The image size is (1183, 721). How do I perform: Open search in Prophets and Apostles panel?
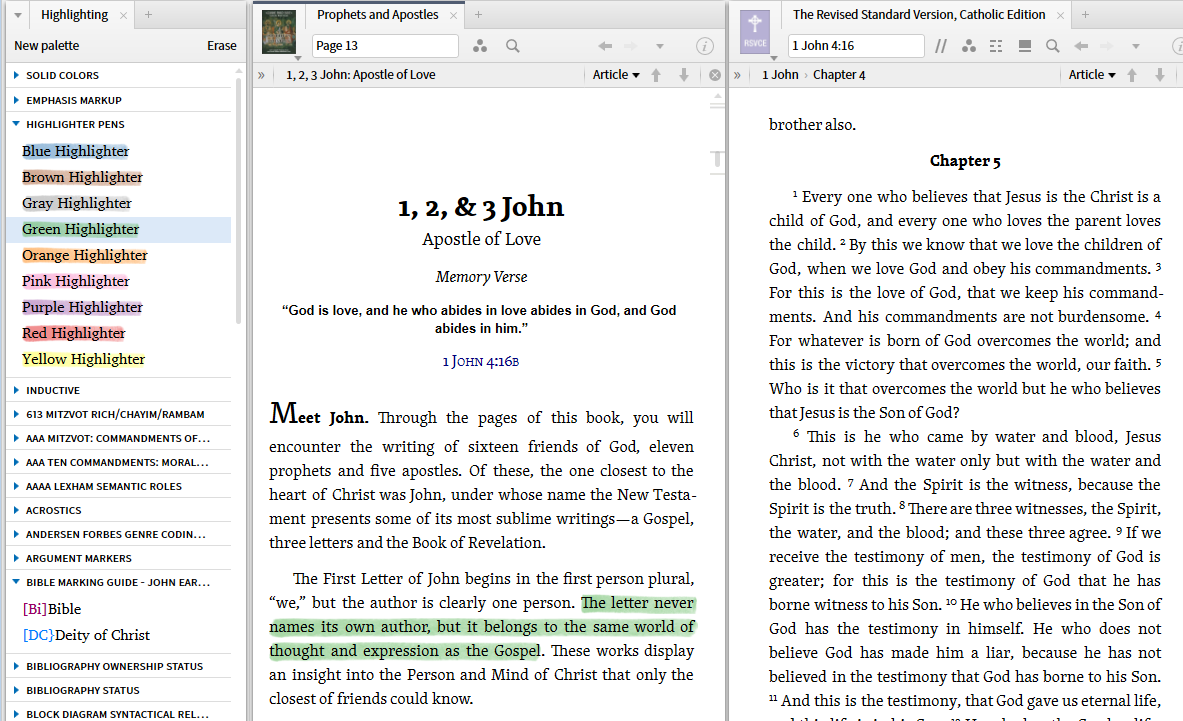tap(513, 47)
